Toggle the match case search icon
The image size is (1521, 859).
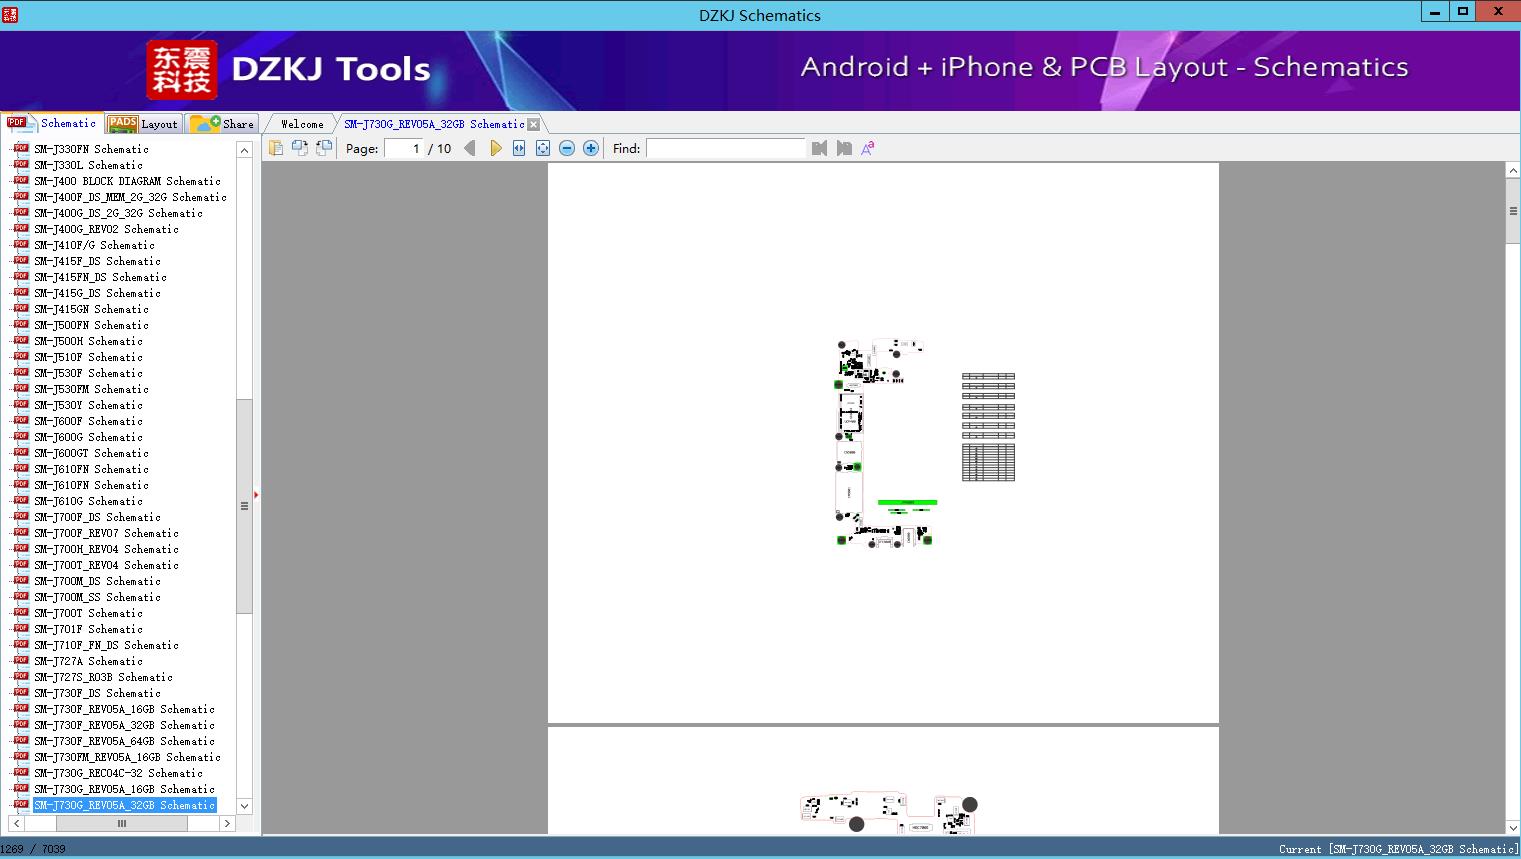pyautogui.click(x=868, y=148)
